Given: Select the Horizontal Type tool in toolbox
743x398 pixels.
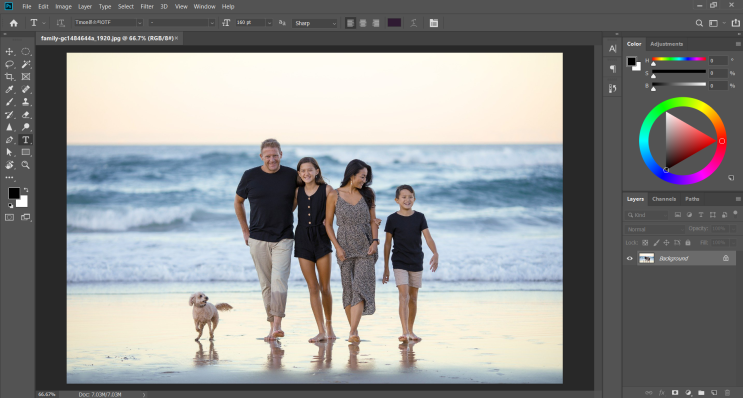Looking at the screenshot, I should pyautogui.click(x=26, y=140).
